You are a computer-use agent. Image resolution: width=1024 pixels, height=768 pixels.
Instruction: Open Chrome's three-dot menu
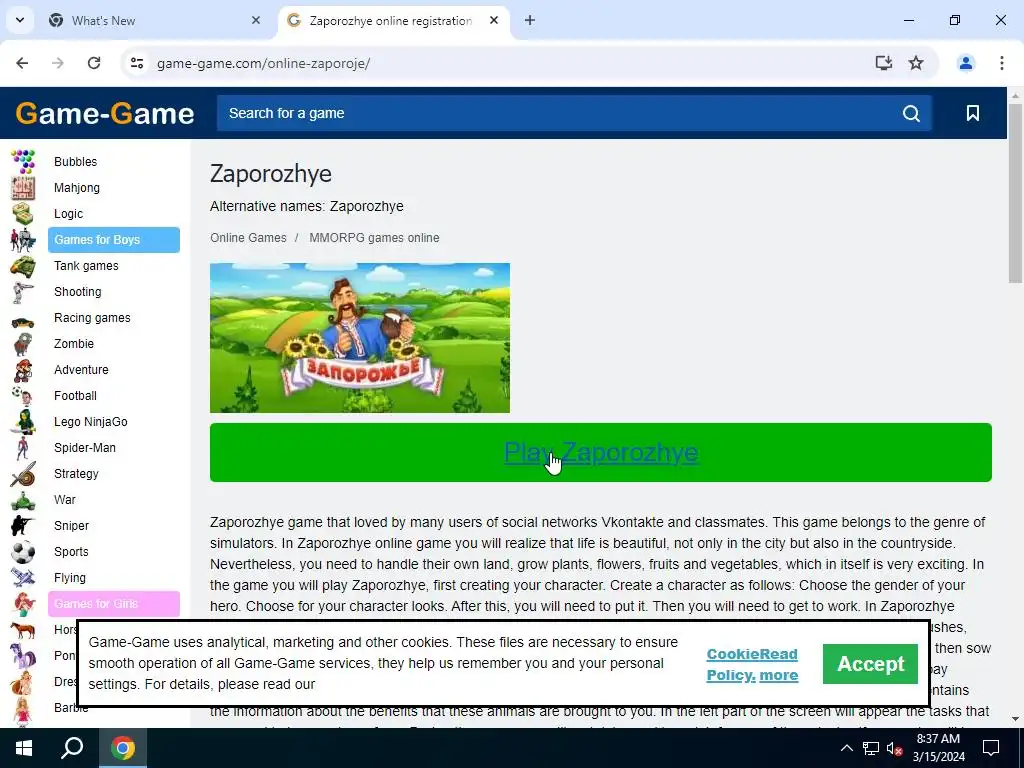click(1001, 63)
